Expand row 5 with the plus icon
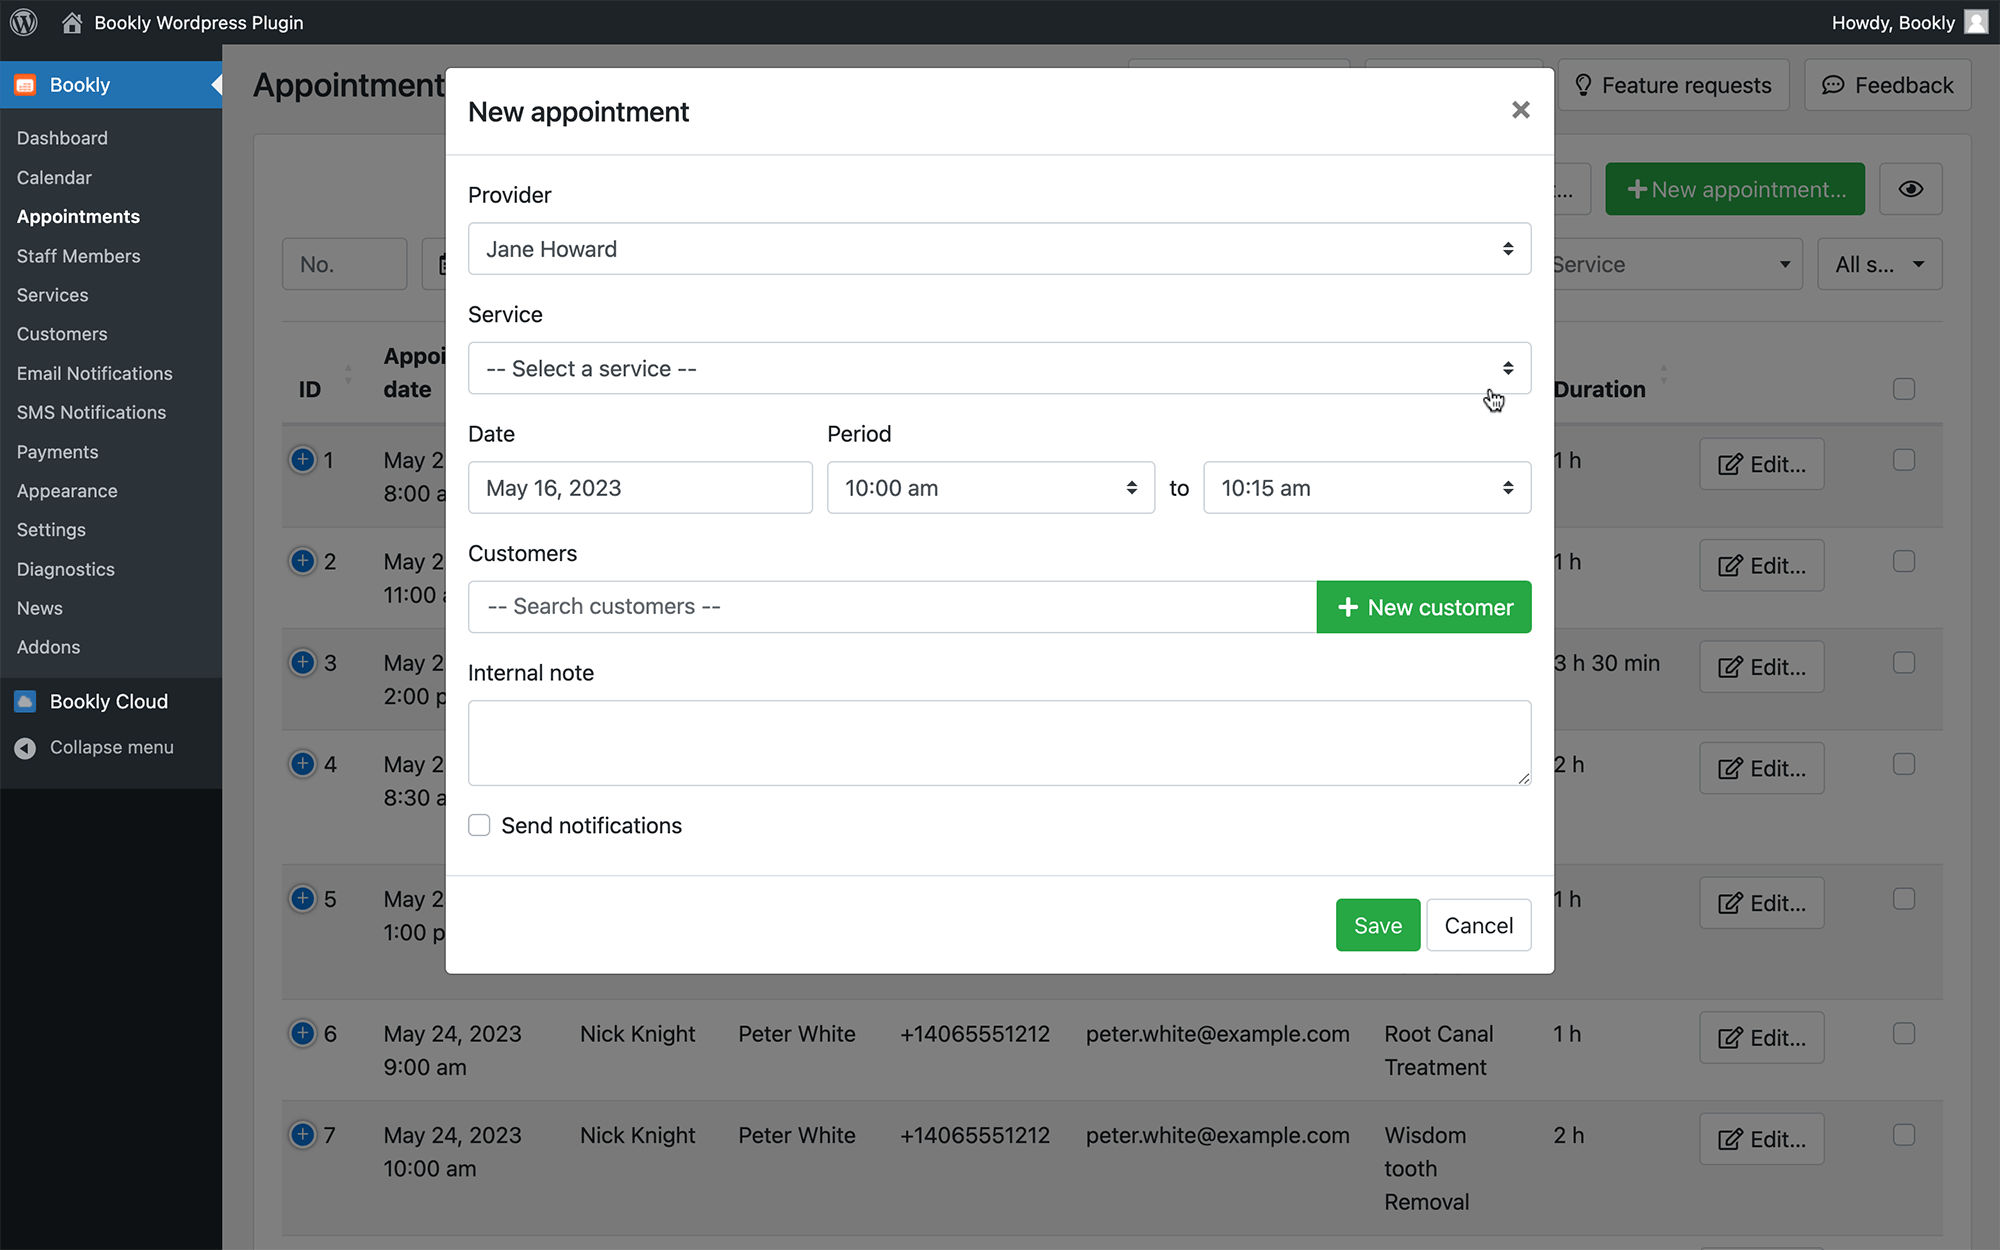 pos(302,898)
